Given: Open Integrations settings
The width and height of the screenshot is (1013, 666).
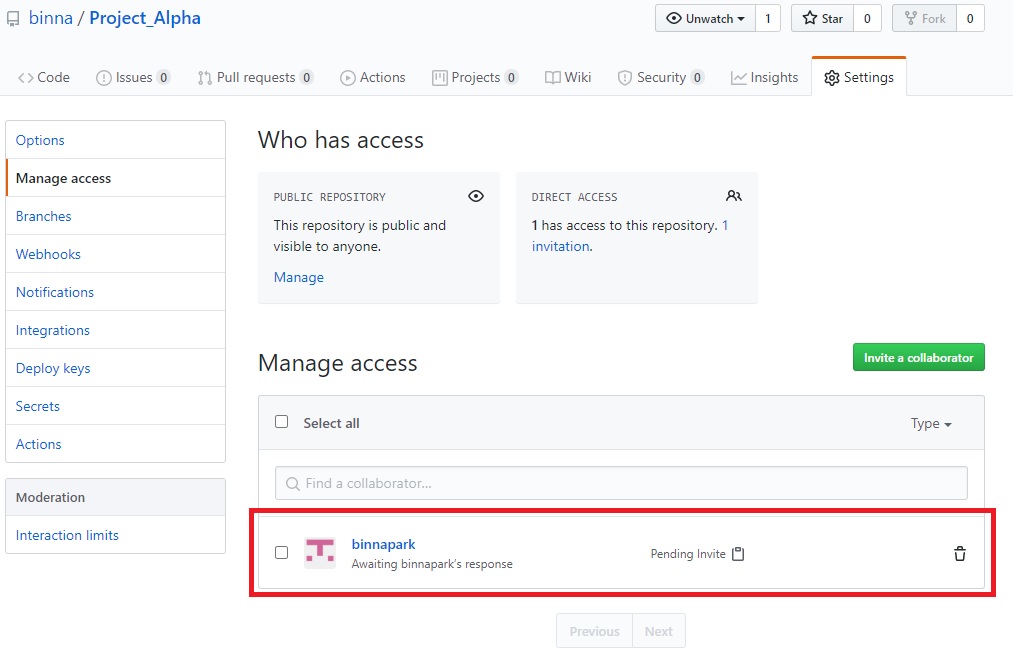Looking at the screenshot, I should tap(116, 330).
